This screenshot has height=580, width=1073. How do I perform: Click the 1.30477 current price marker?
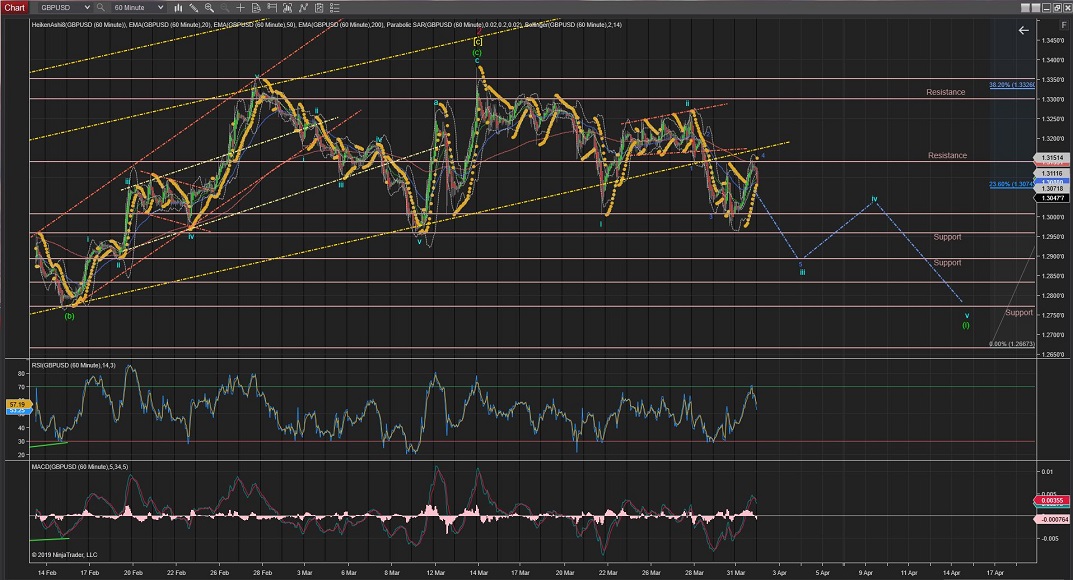pyautogui.click(x=1052, y=198)
